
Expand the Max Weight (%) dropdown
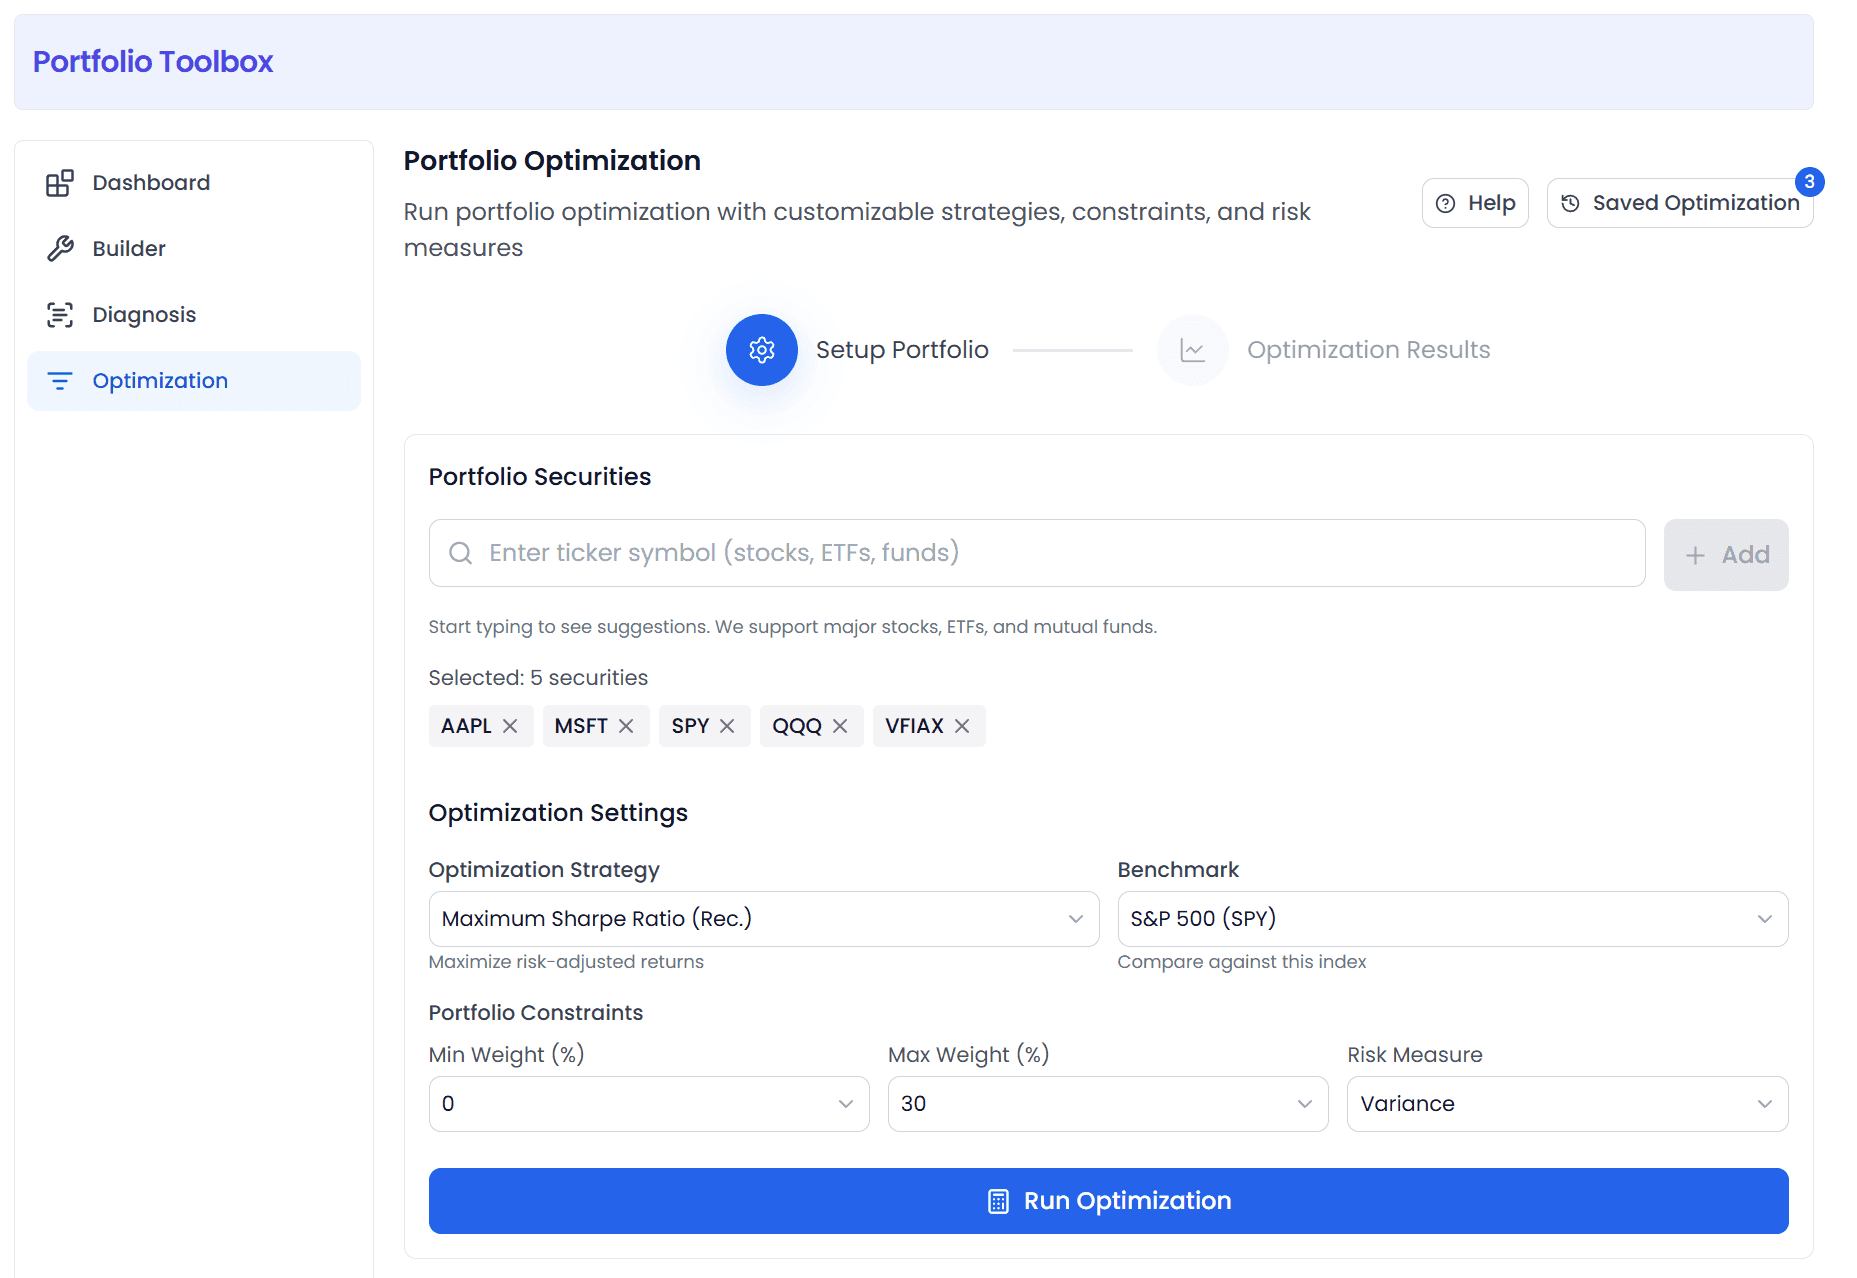coord(1108,1104)
